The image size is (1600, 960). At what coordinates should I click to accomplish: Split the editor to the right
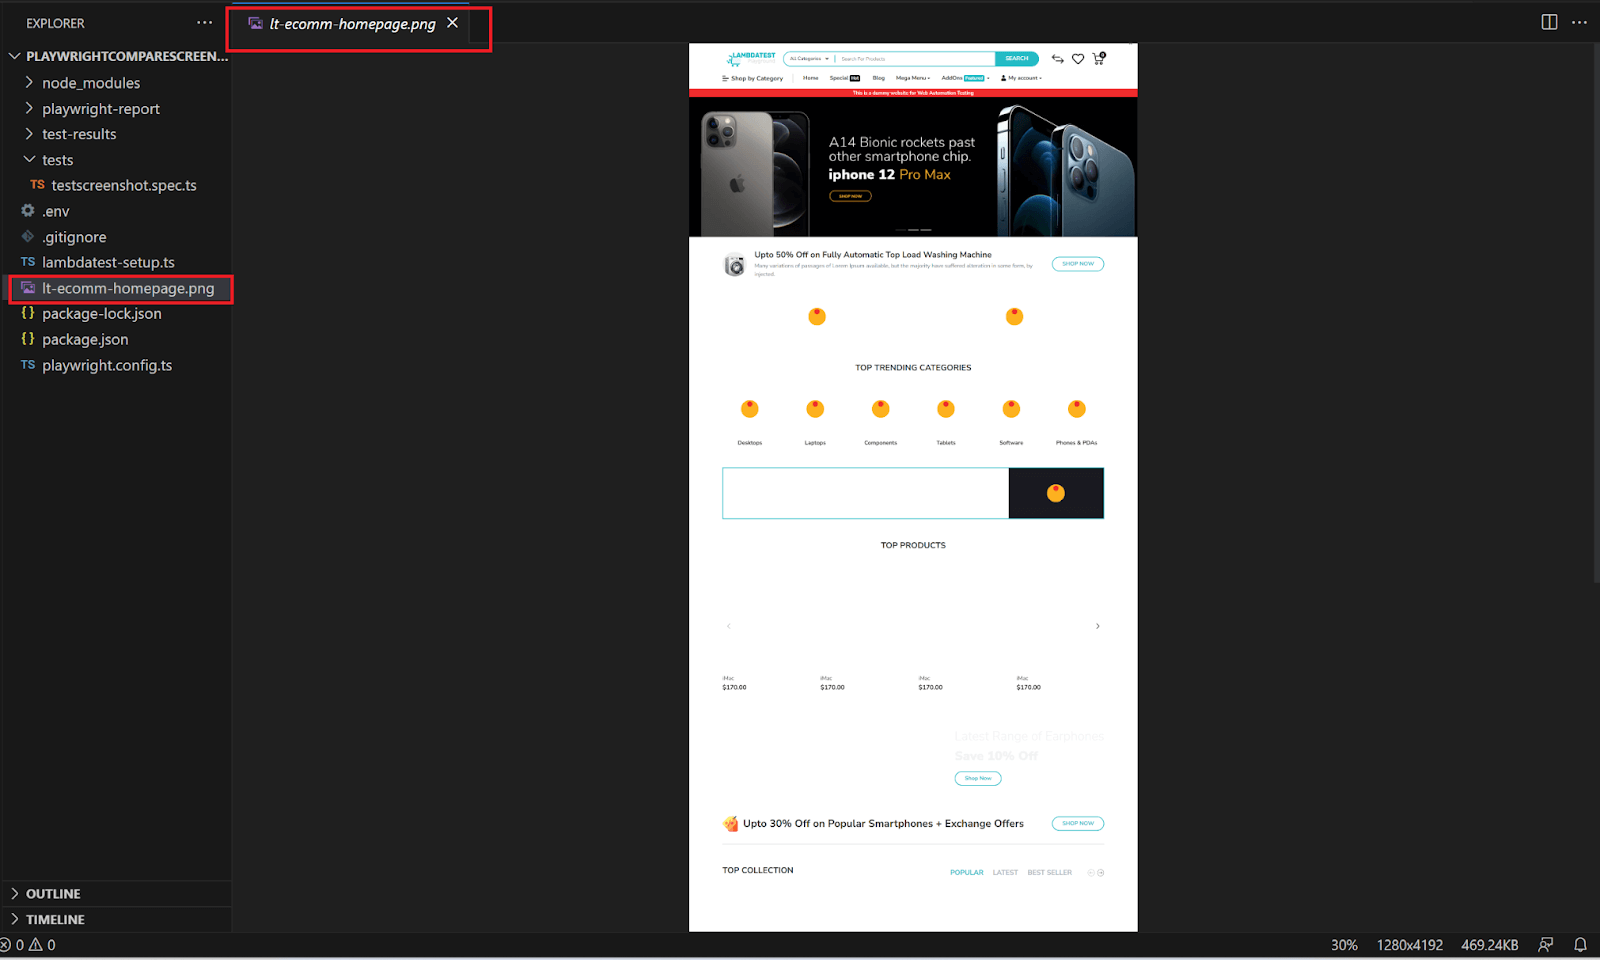point(1549,22)
